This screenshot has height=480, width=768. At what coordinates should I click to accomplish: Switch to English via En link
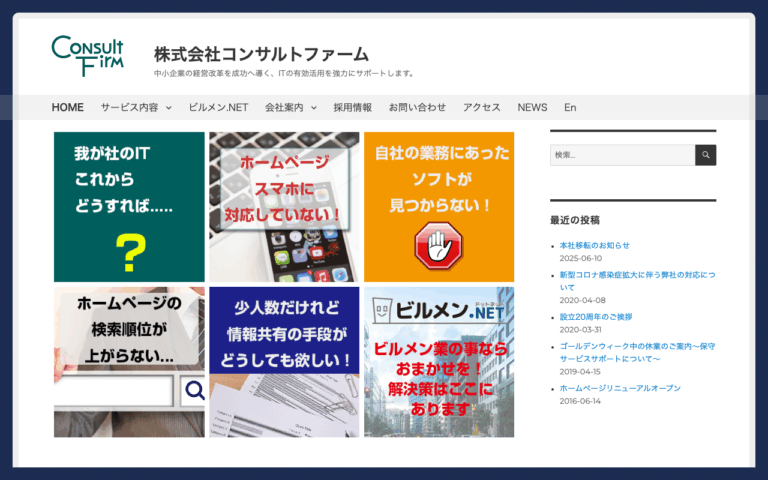pos(570,107)
